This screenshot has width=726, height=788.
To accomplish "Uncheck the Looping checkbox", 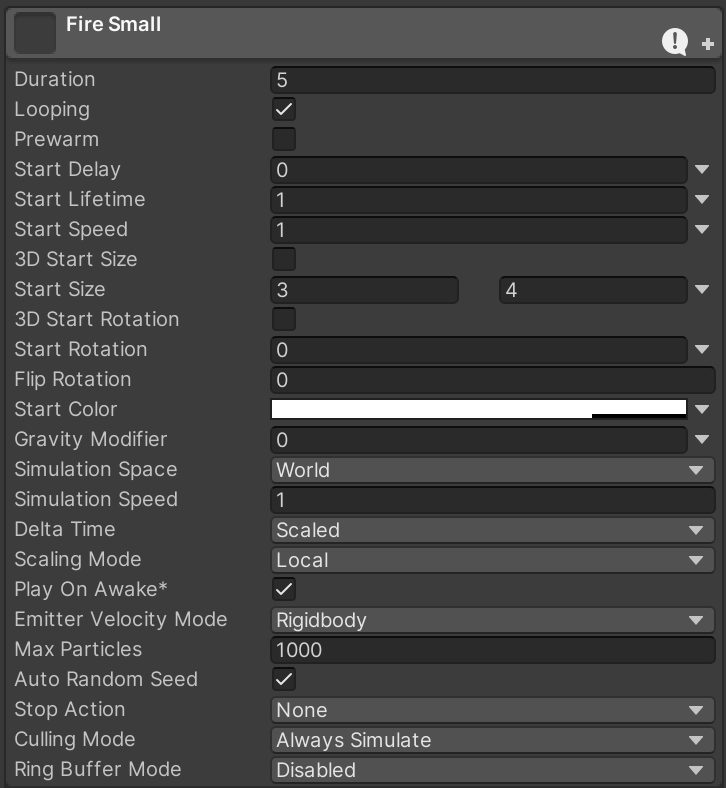I will tap(284, 110).
